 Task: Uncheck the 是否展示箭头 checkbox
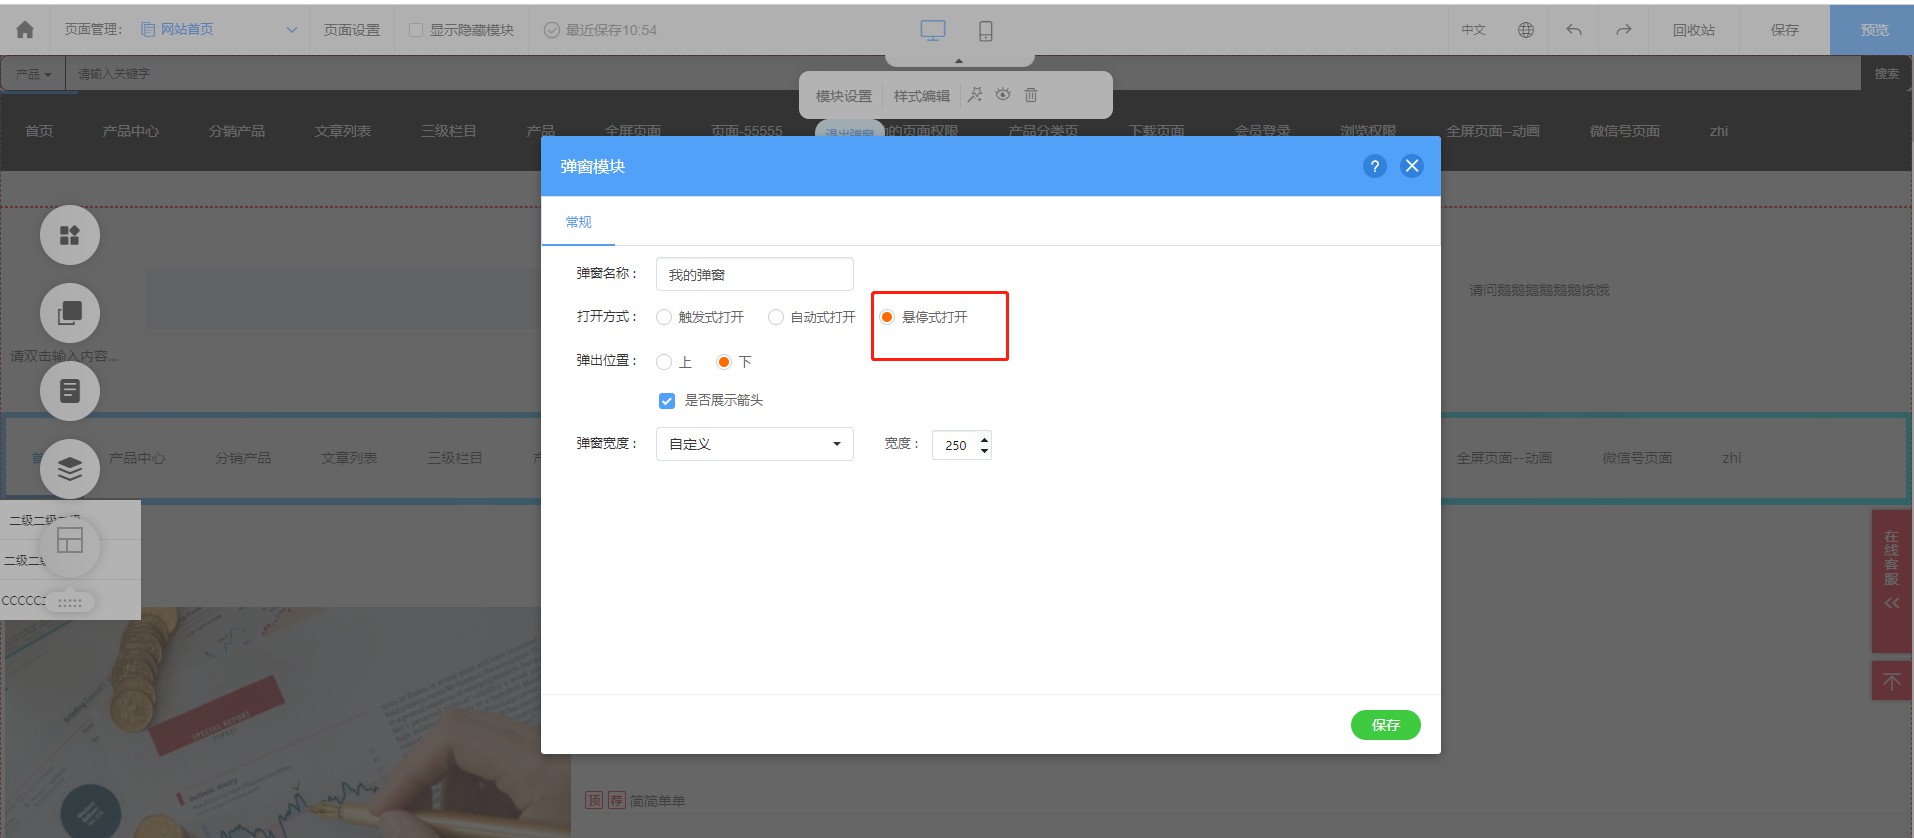(x=667, y=401)
